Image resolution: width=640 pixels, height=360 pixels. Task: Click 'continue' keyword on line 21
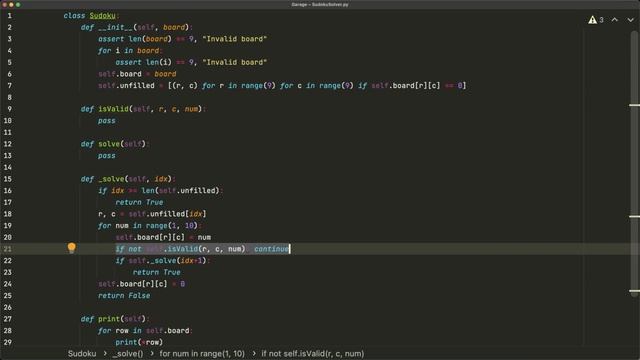(271, 249)
